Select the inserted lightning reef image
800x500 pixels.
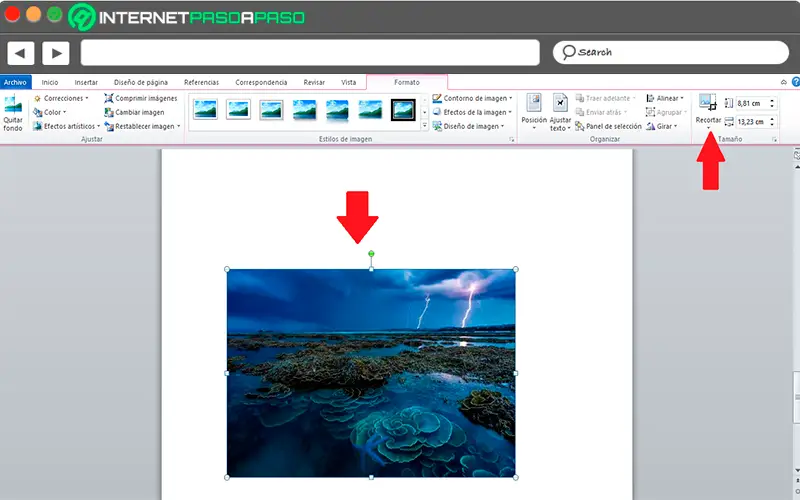pyautogui.click(x=371, y=373)
